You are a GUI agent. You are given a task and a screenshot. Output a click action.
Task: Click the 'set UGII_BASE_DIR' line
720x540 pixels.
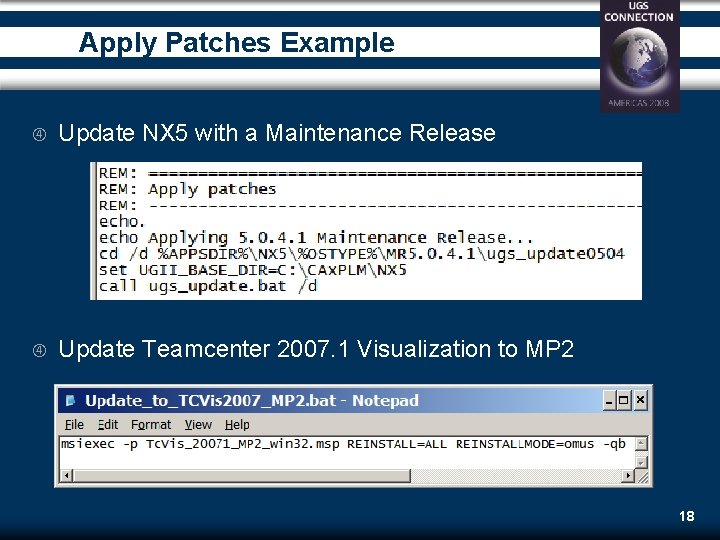point(253,270)
